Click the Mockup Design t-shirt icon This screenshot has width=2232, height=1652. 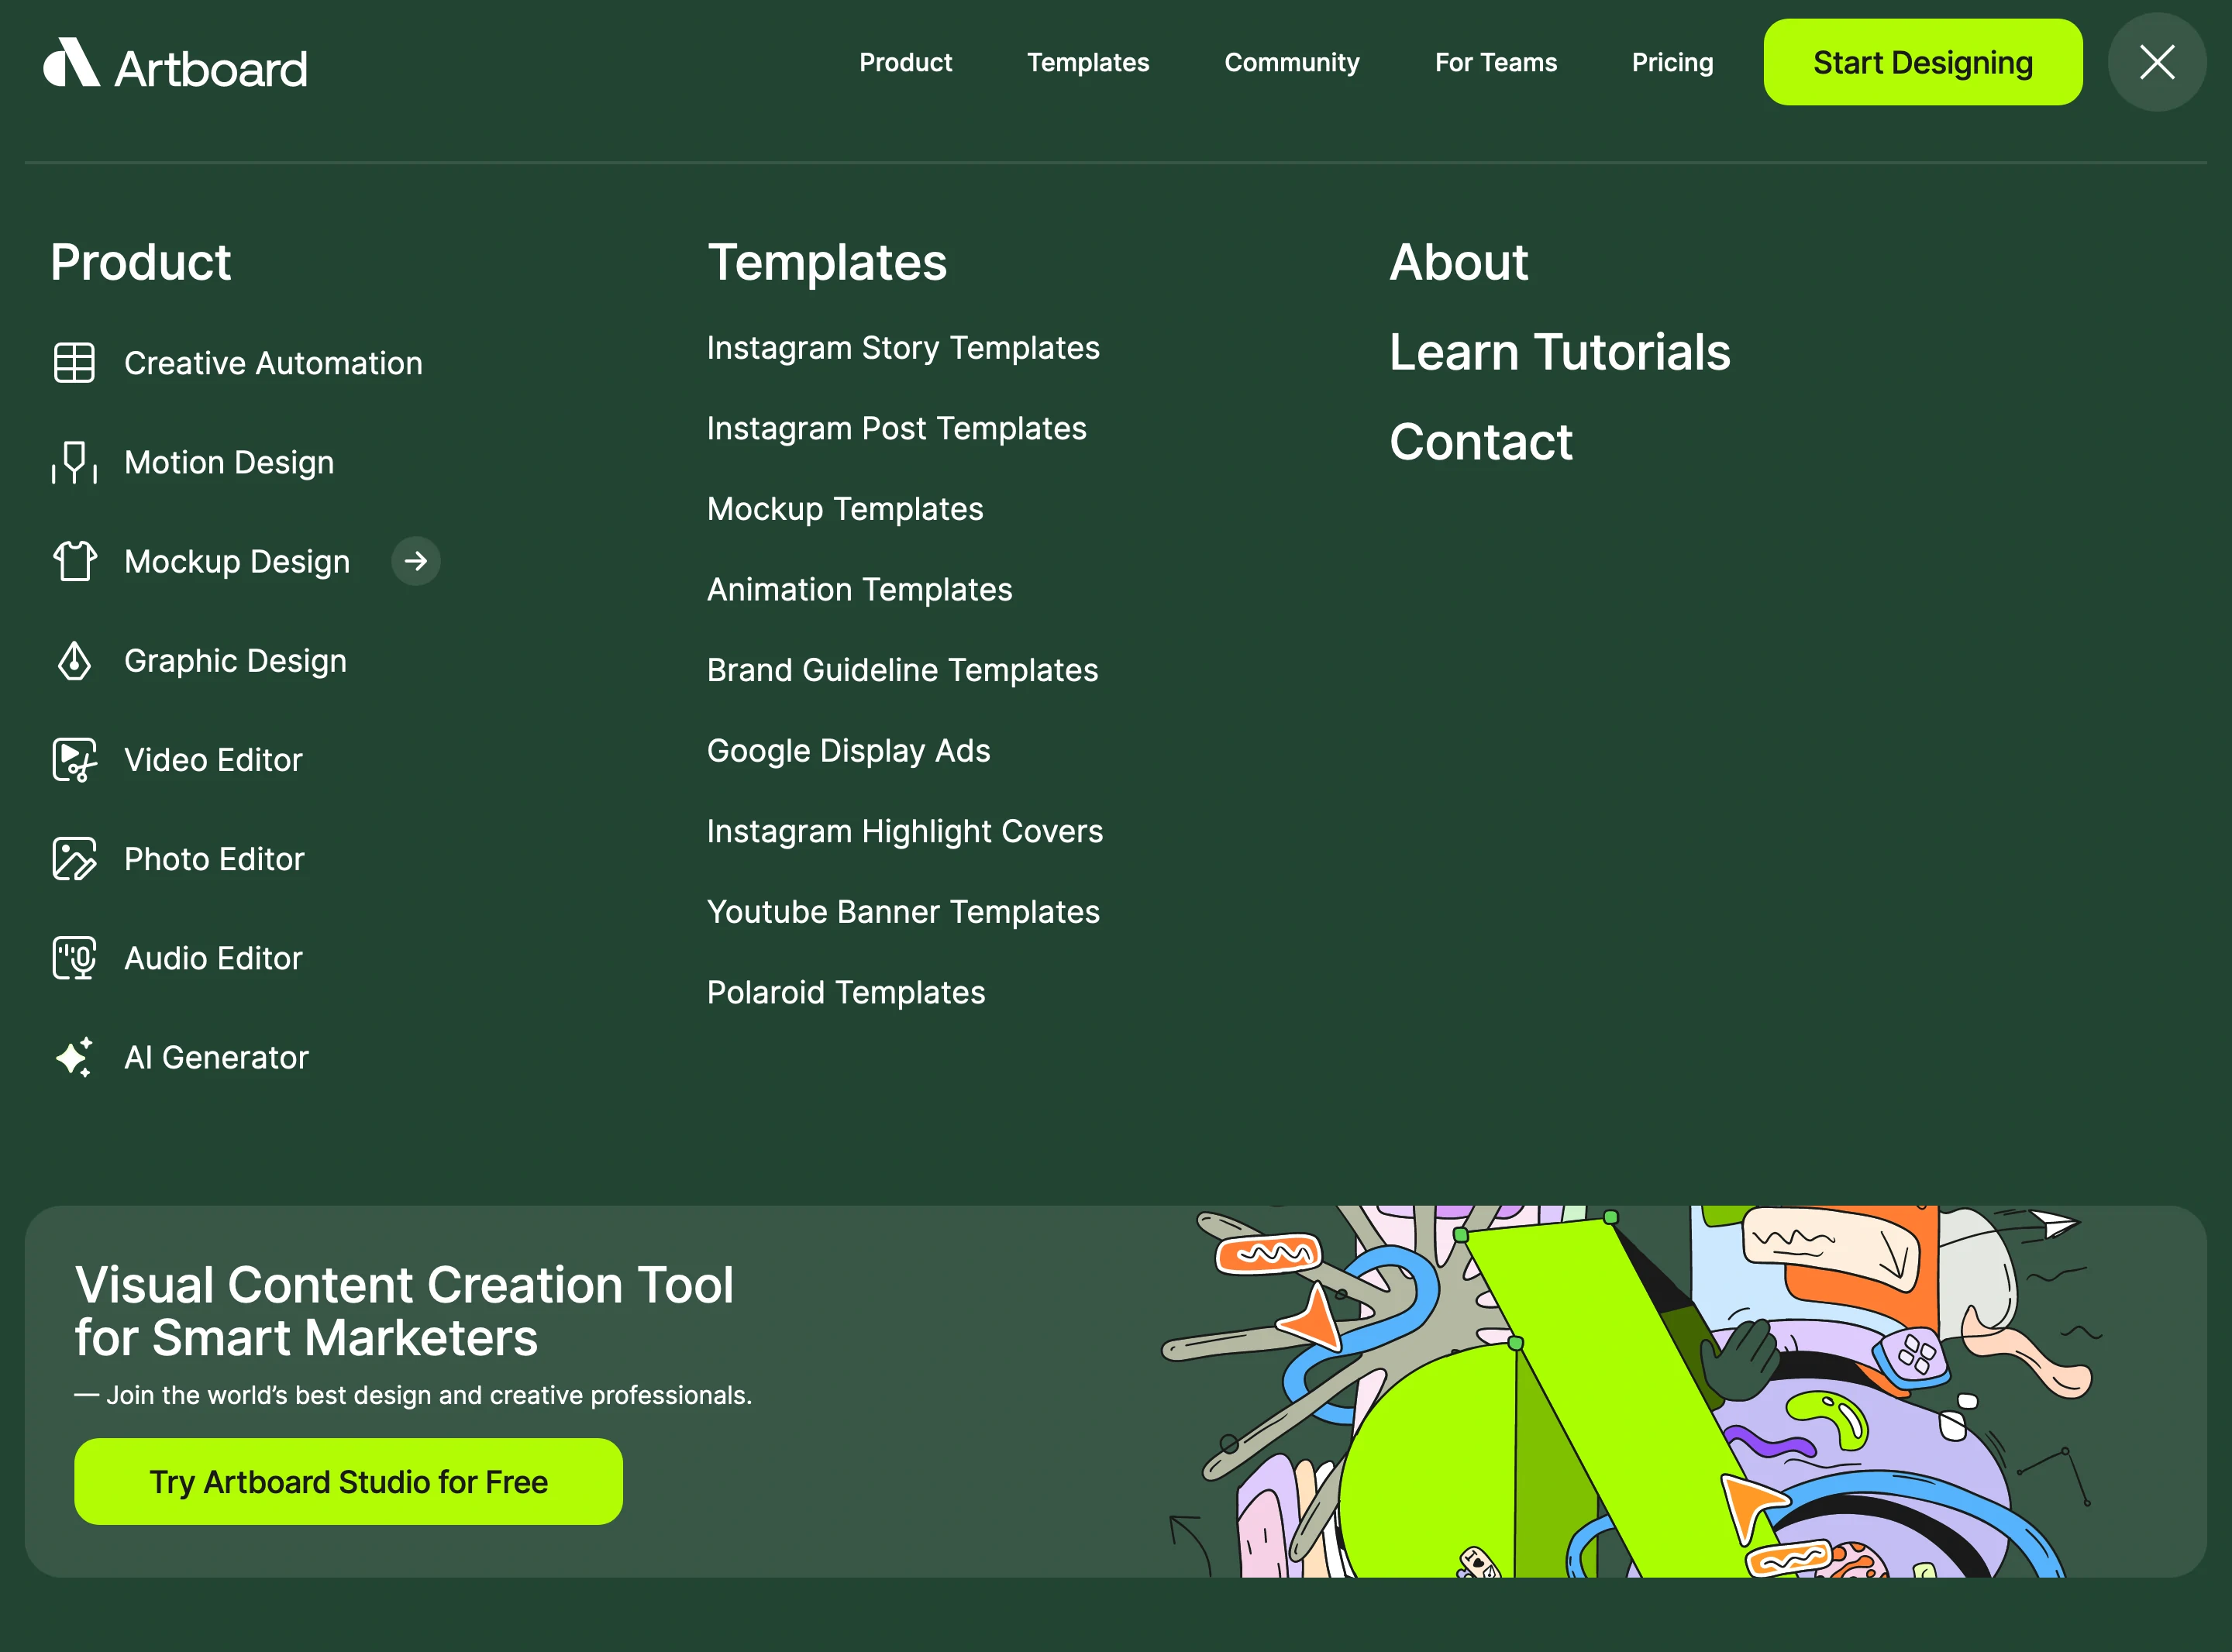pyautogui.click(x=74, y=561)
